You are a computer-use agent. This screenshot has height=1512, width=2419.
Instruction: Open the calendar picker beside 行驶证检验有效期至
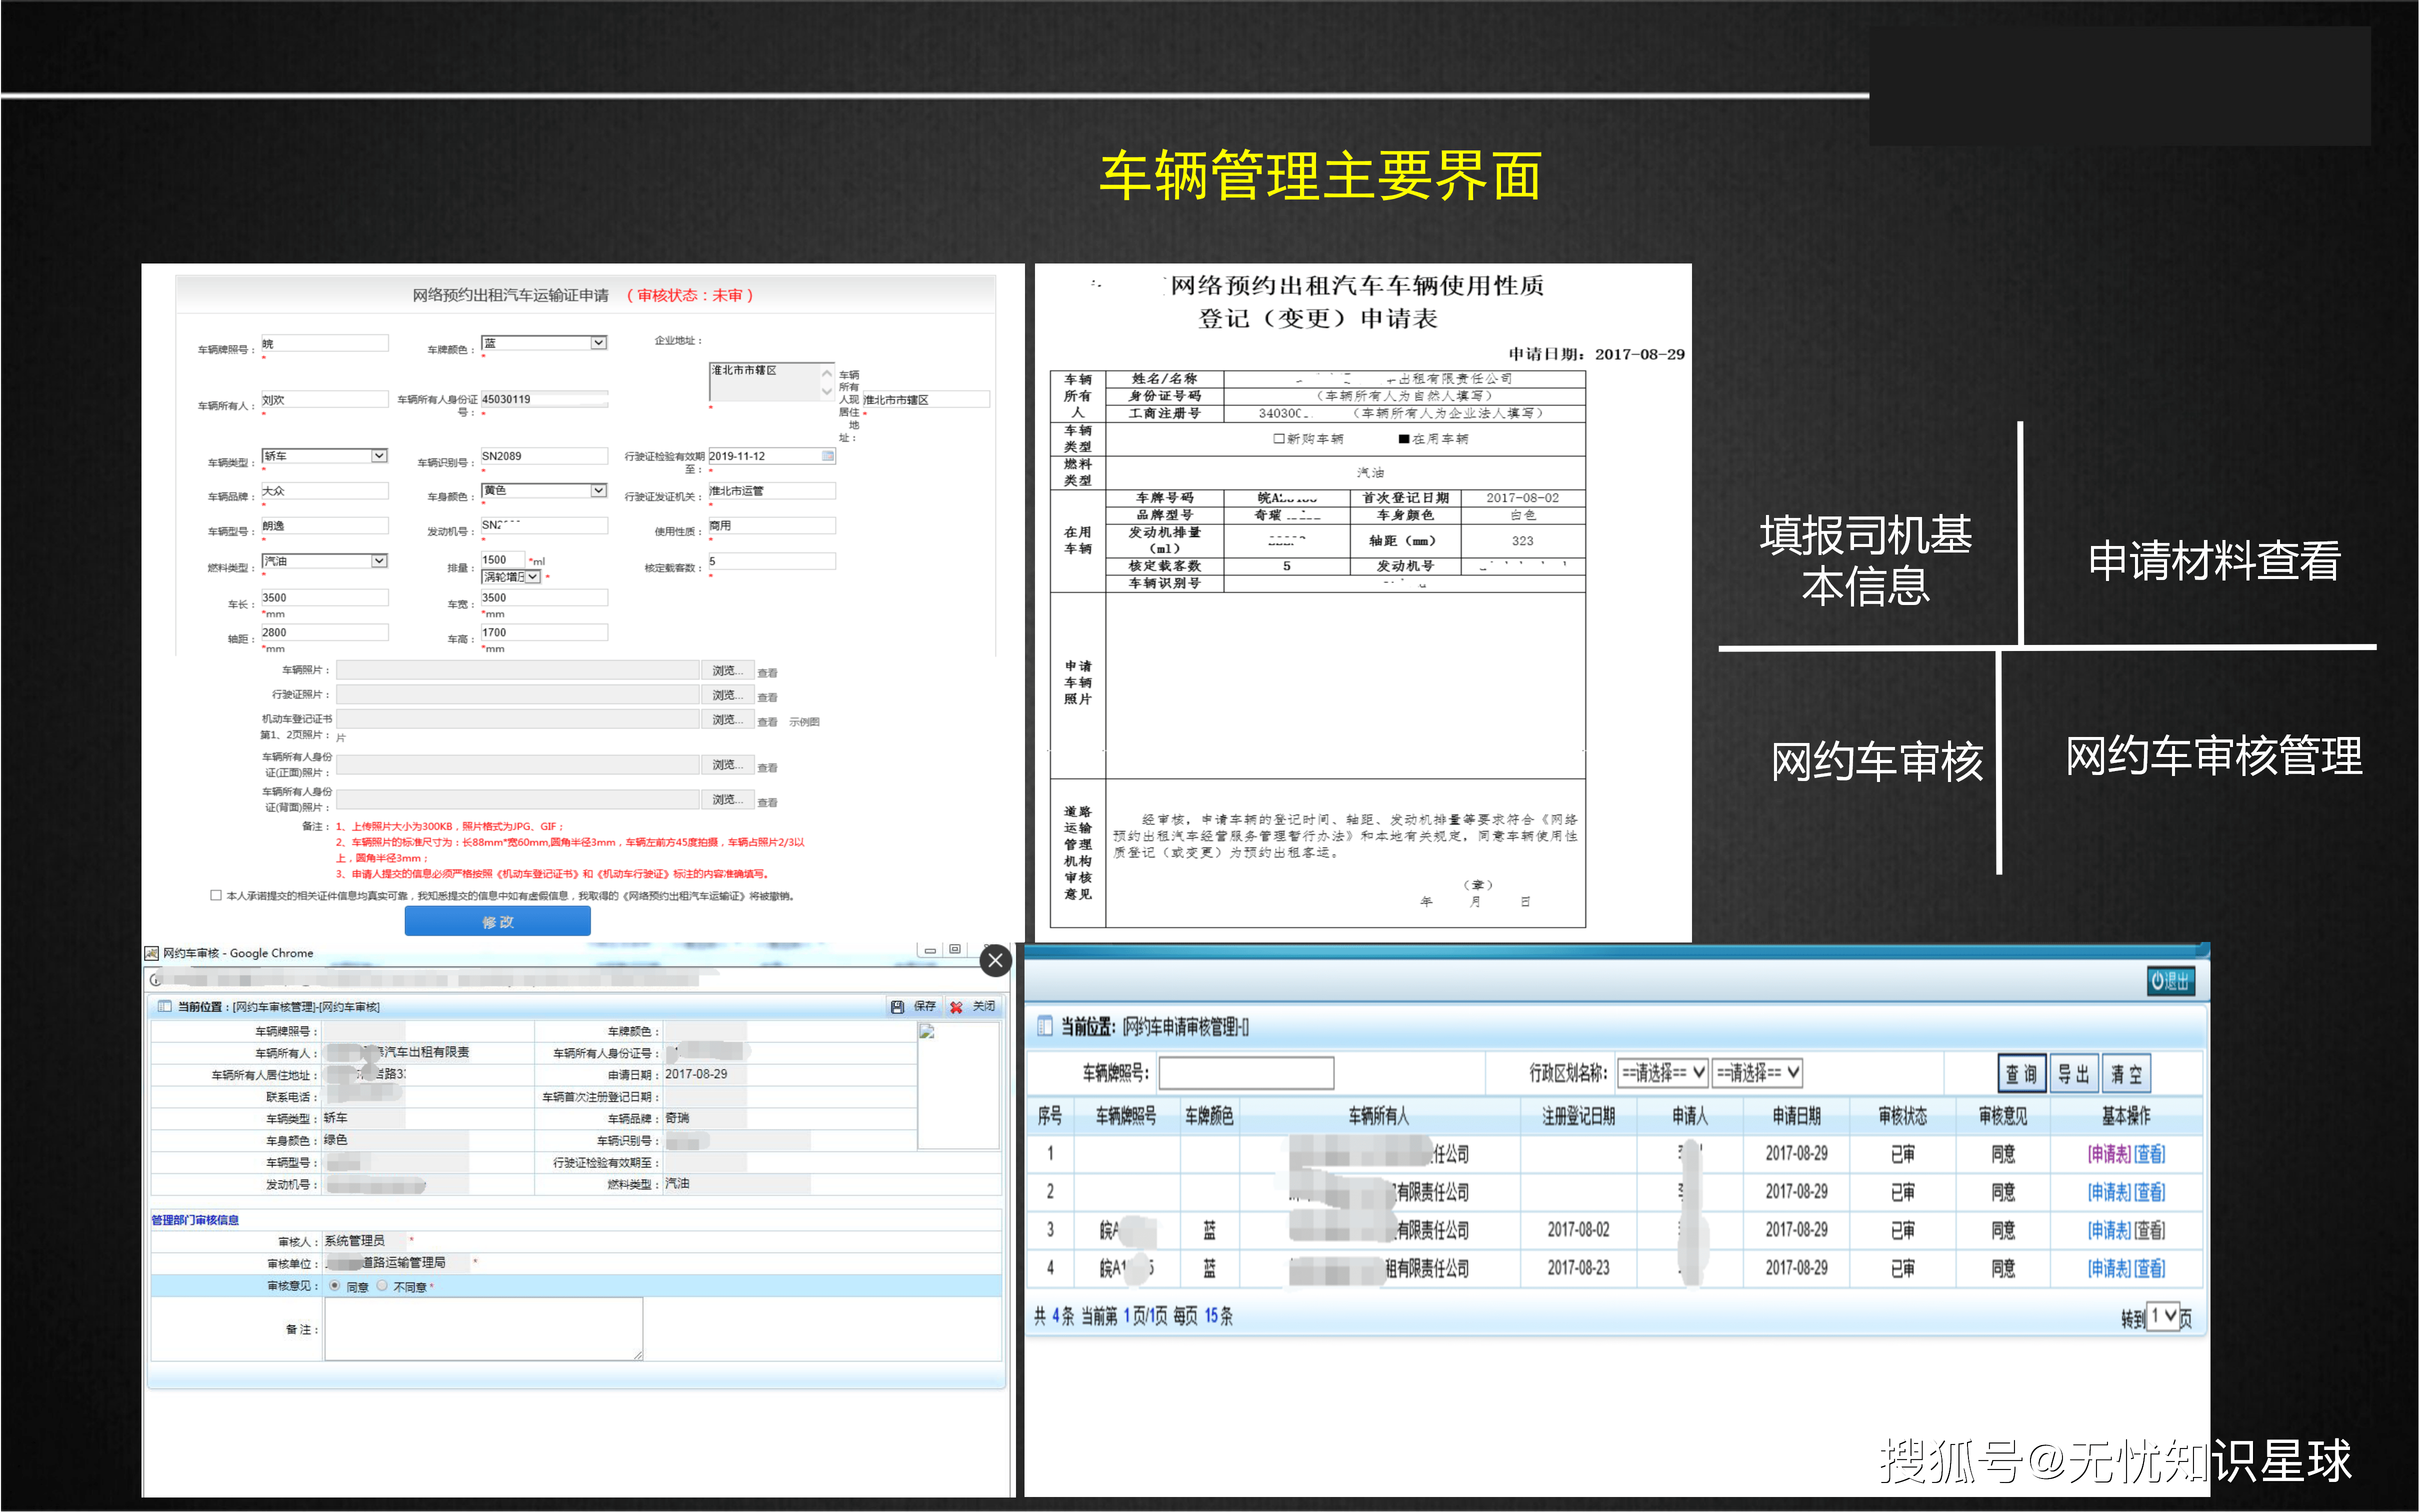point(826,456)
